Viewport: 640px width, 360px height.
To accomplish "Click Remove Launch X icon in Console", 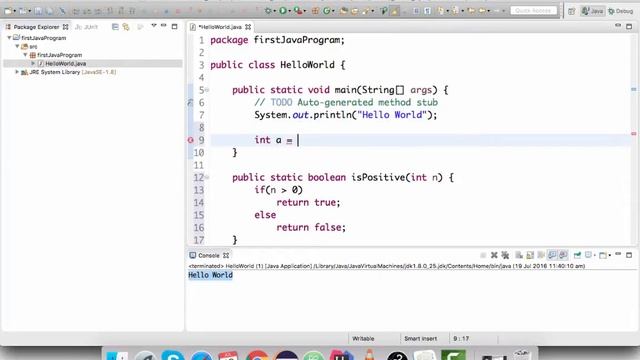I will point(494,256).
